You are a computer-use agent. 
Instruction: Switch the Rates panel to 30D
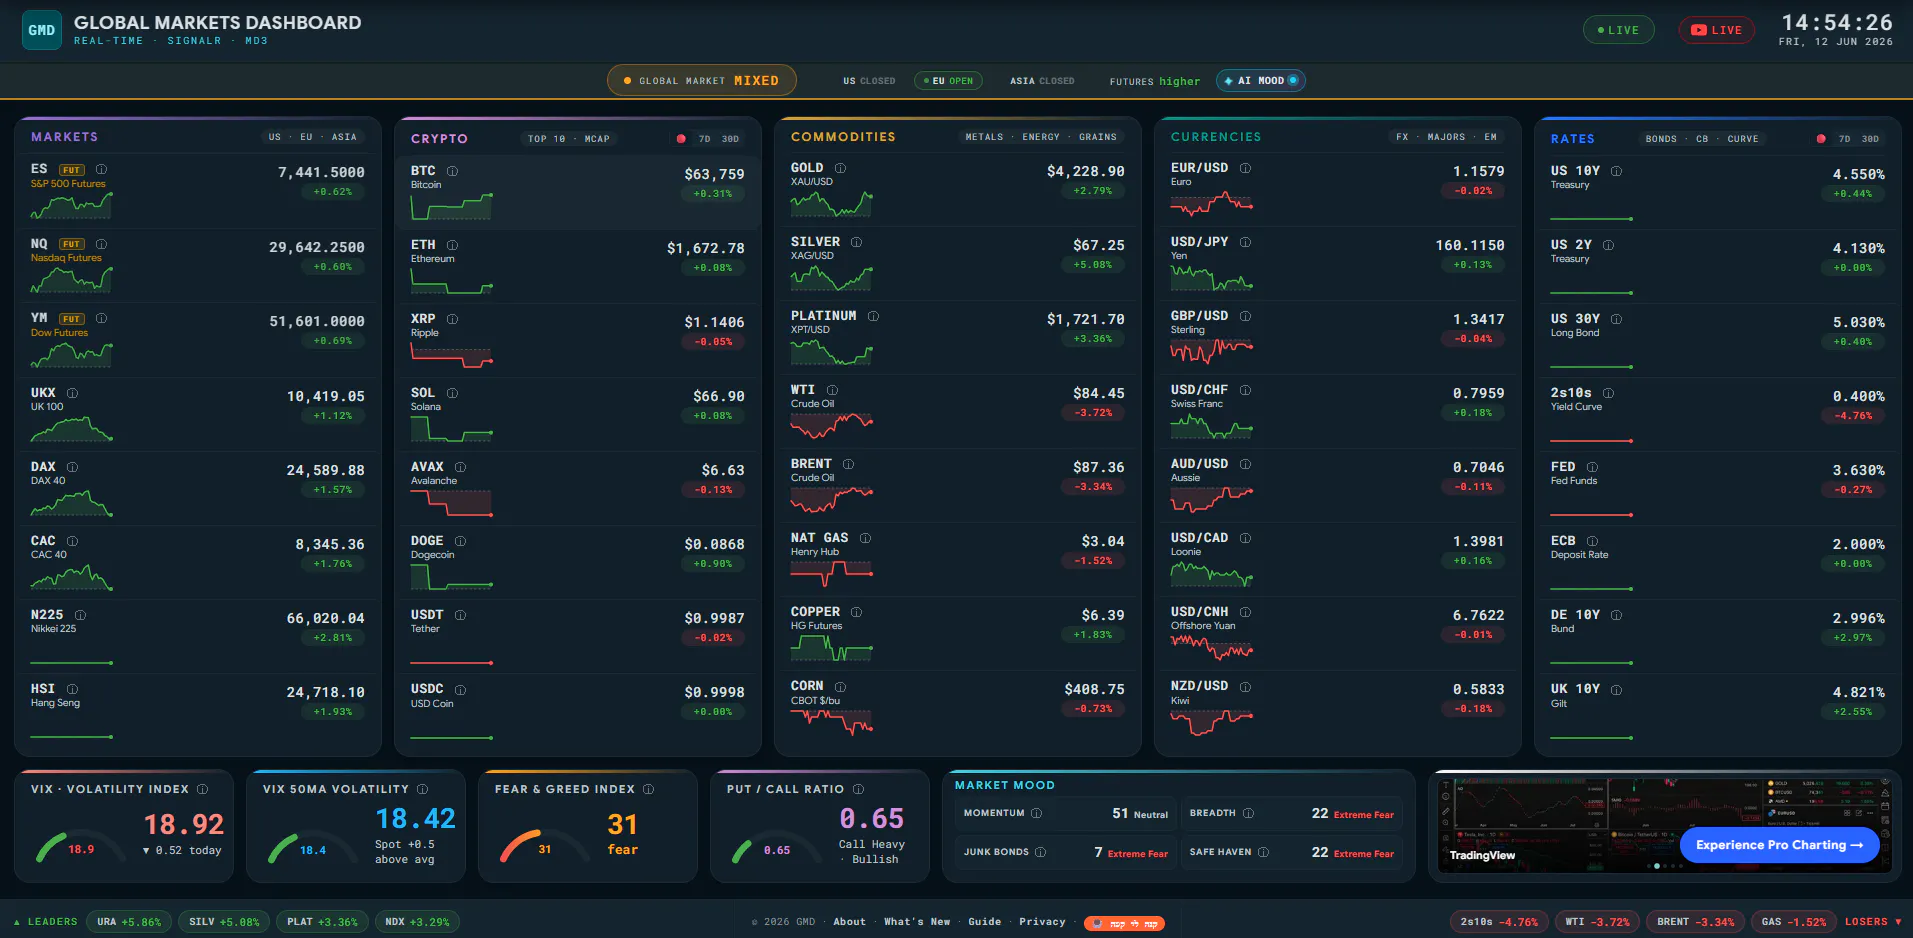pos(1870,139)
